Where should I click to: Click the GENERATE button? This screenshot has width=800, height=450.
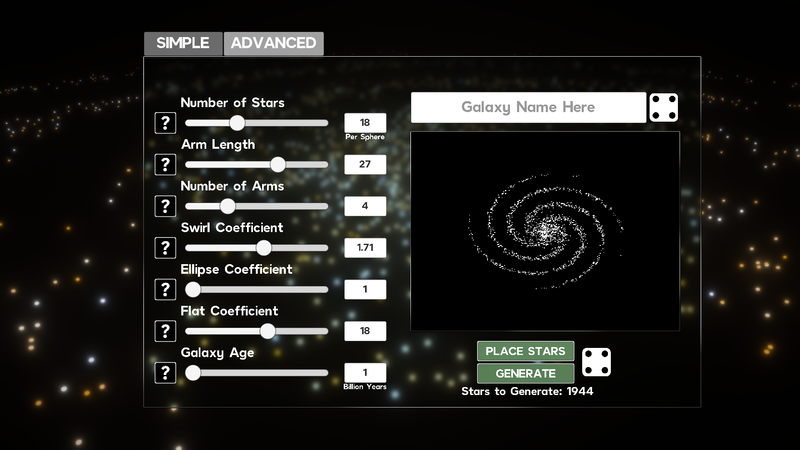525,373
